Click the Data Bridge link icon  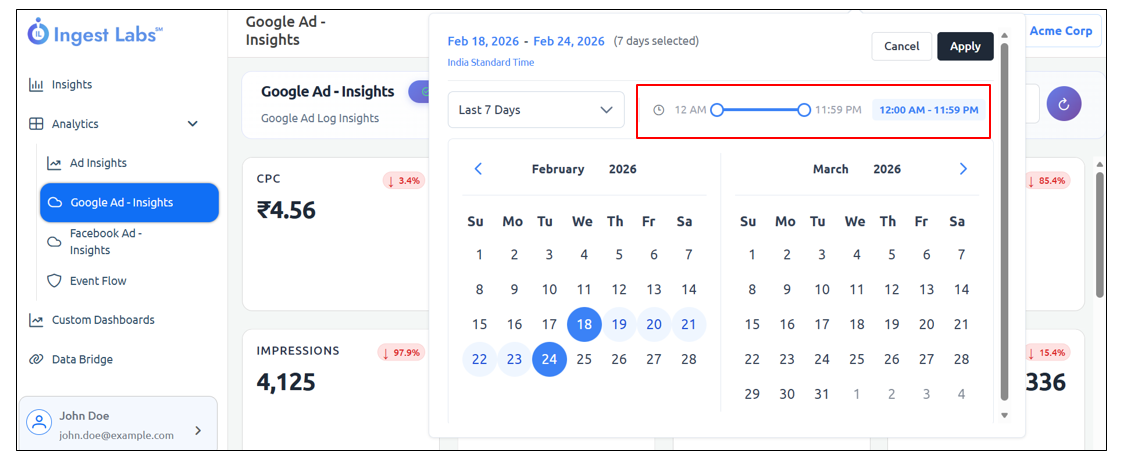pyautogui.click(x=36, y=359)
